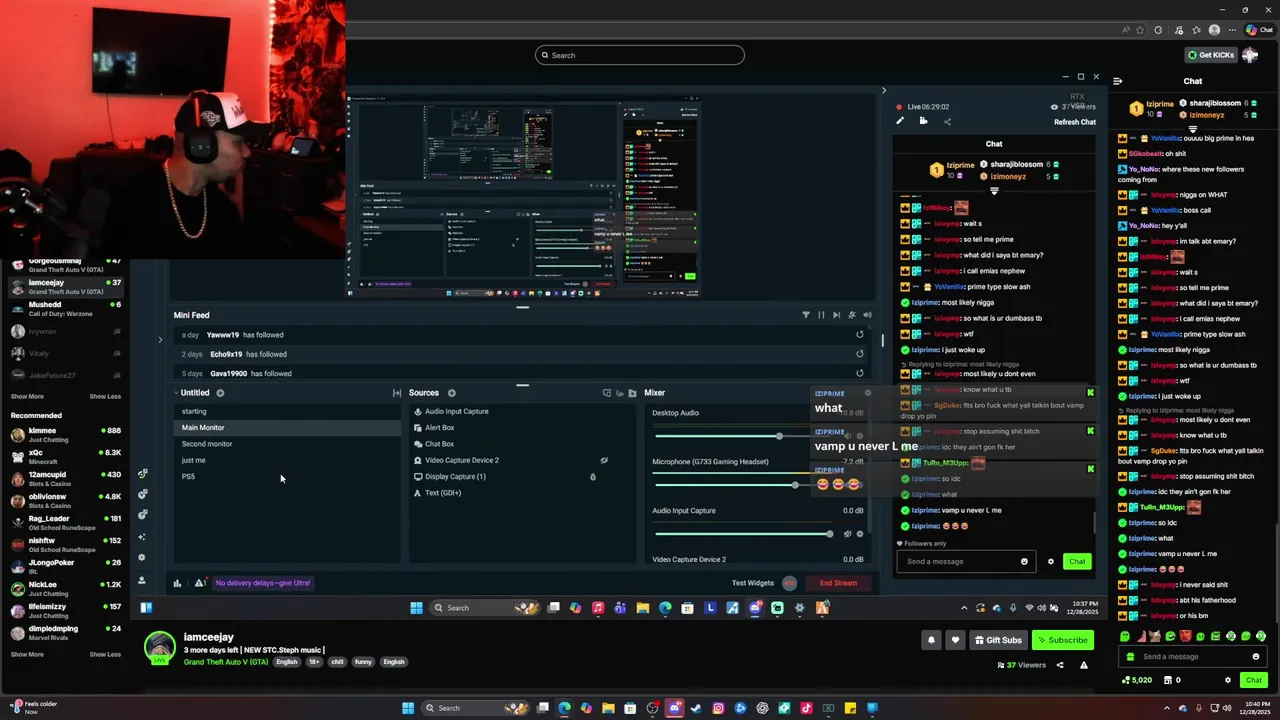Open scene transitions icon in Scenes header

point(397,393)
